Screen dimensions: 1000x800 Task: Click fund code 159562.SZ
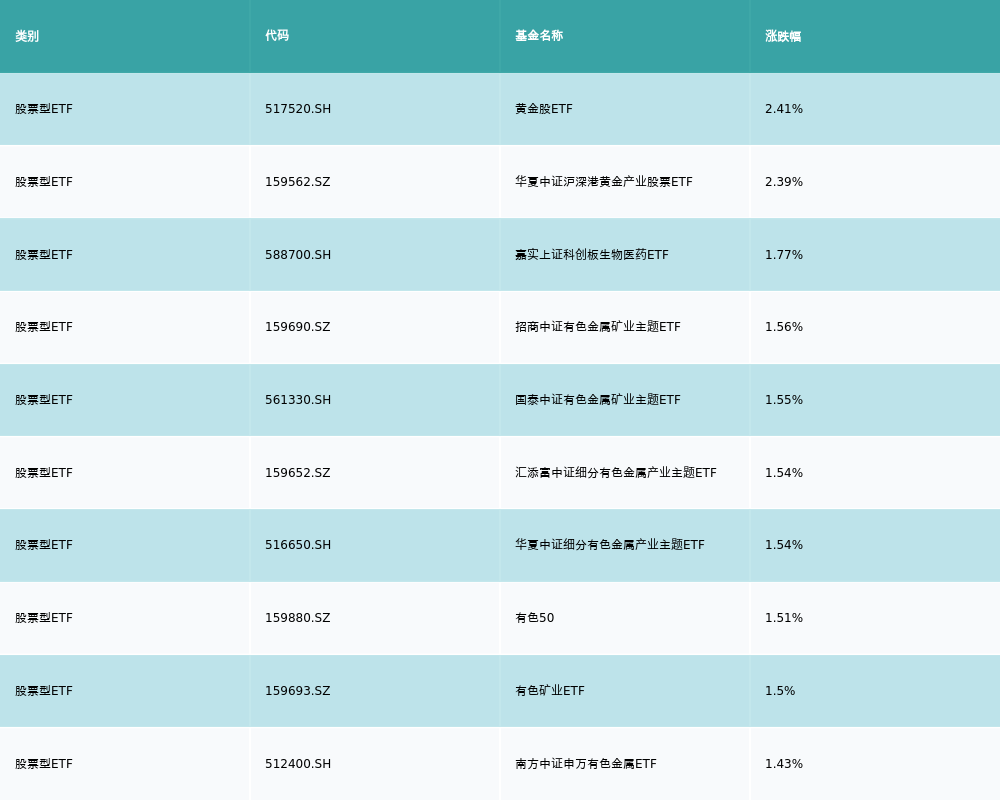tap(297, 182)
